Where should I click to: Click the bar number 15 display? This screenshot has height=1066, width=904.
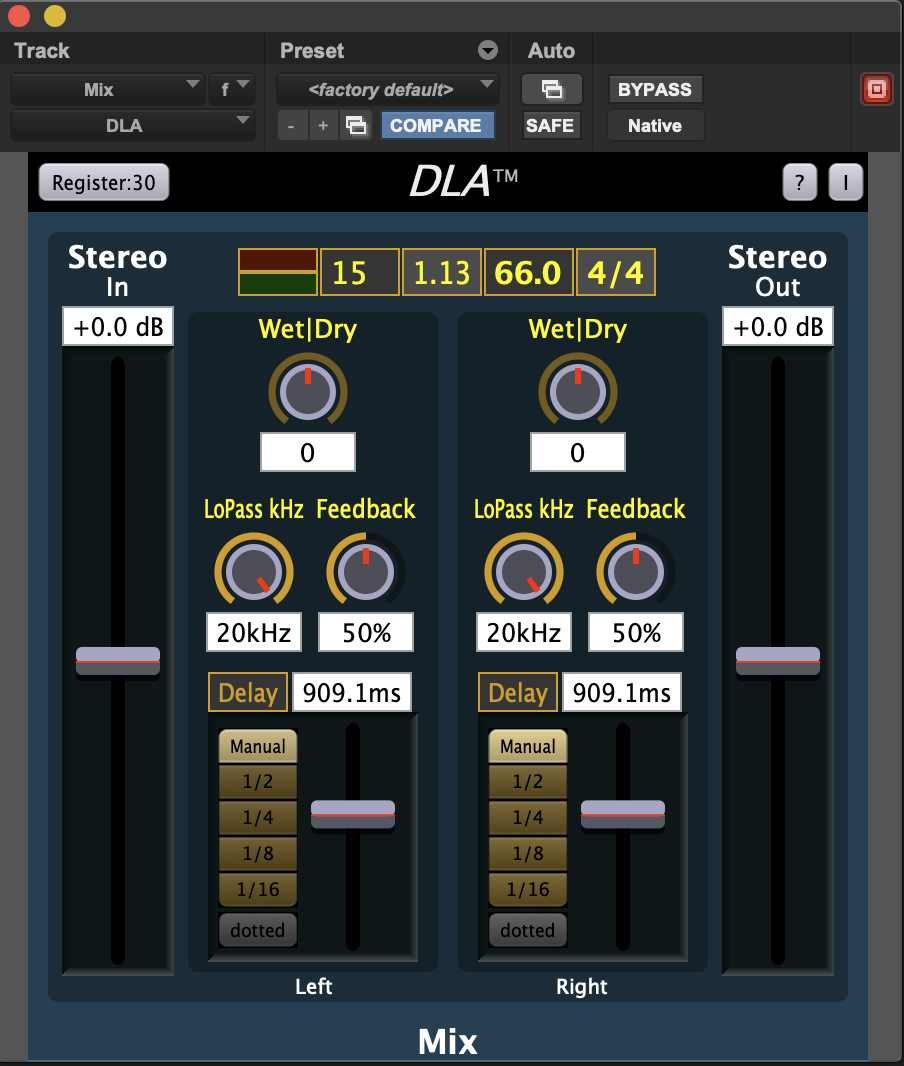(360, 272)
